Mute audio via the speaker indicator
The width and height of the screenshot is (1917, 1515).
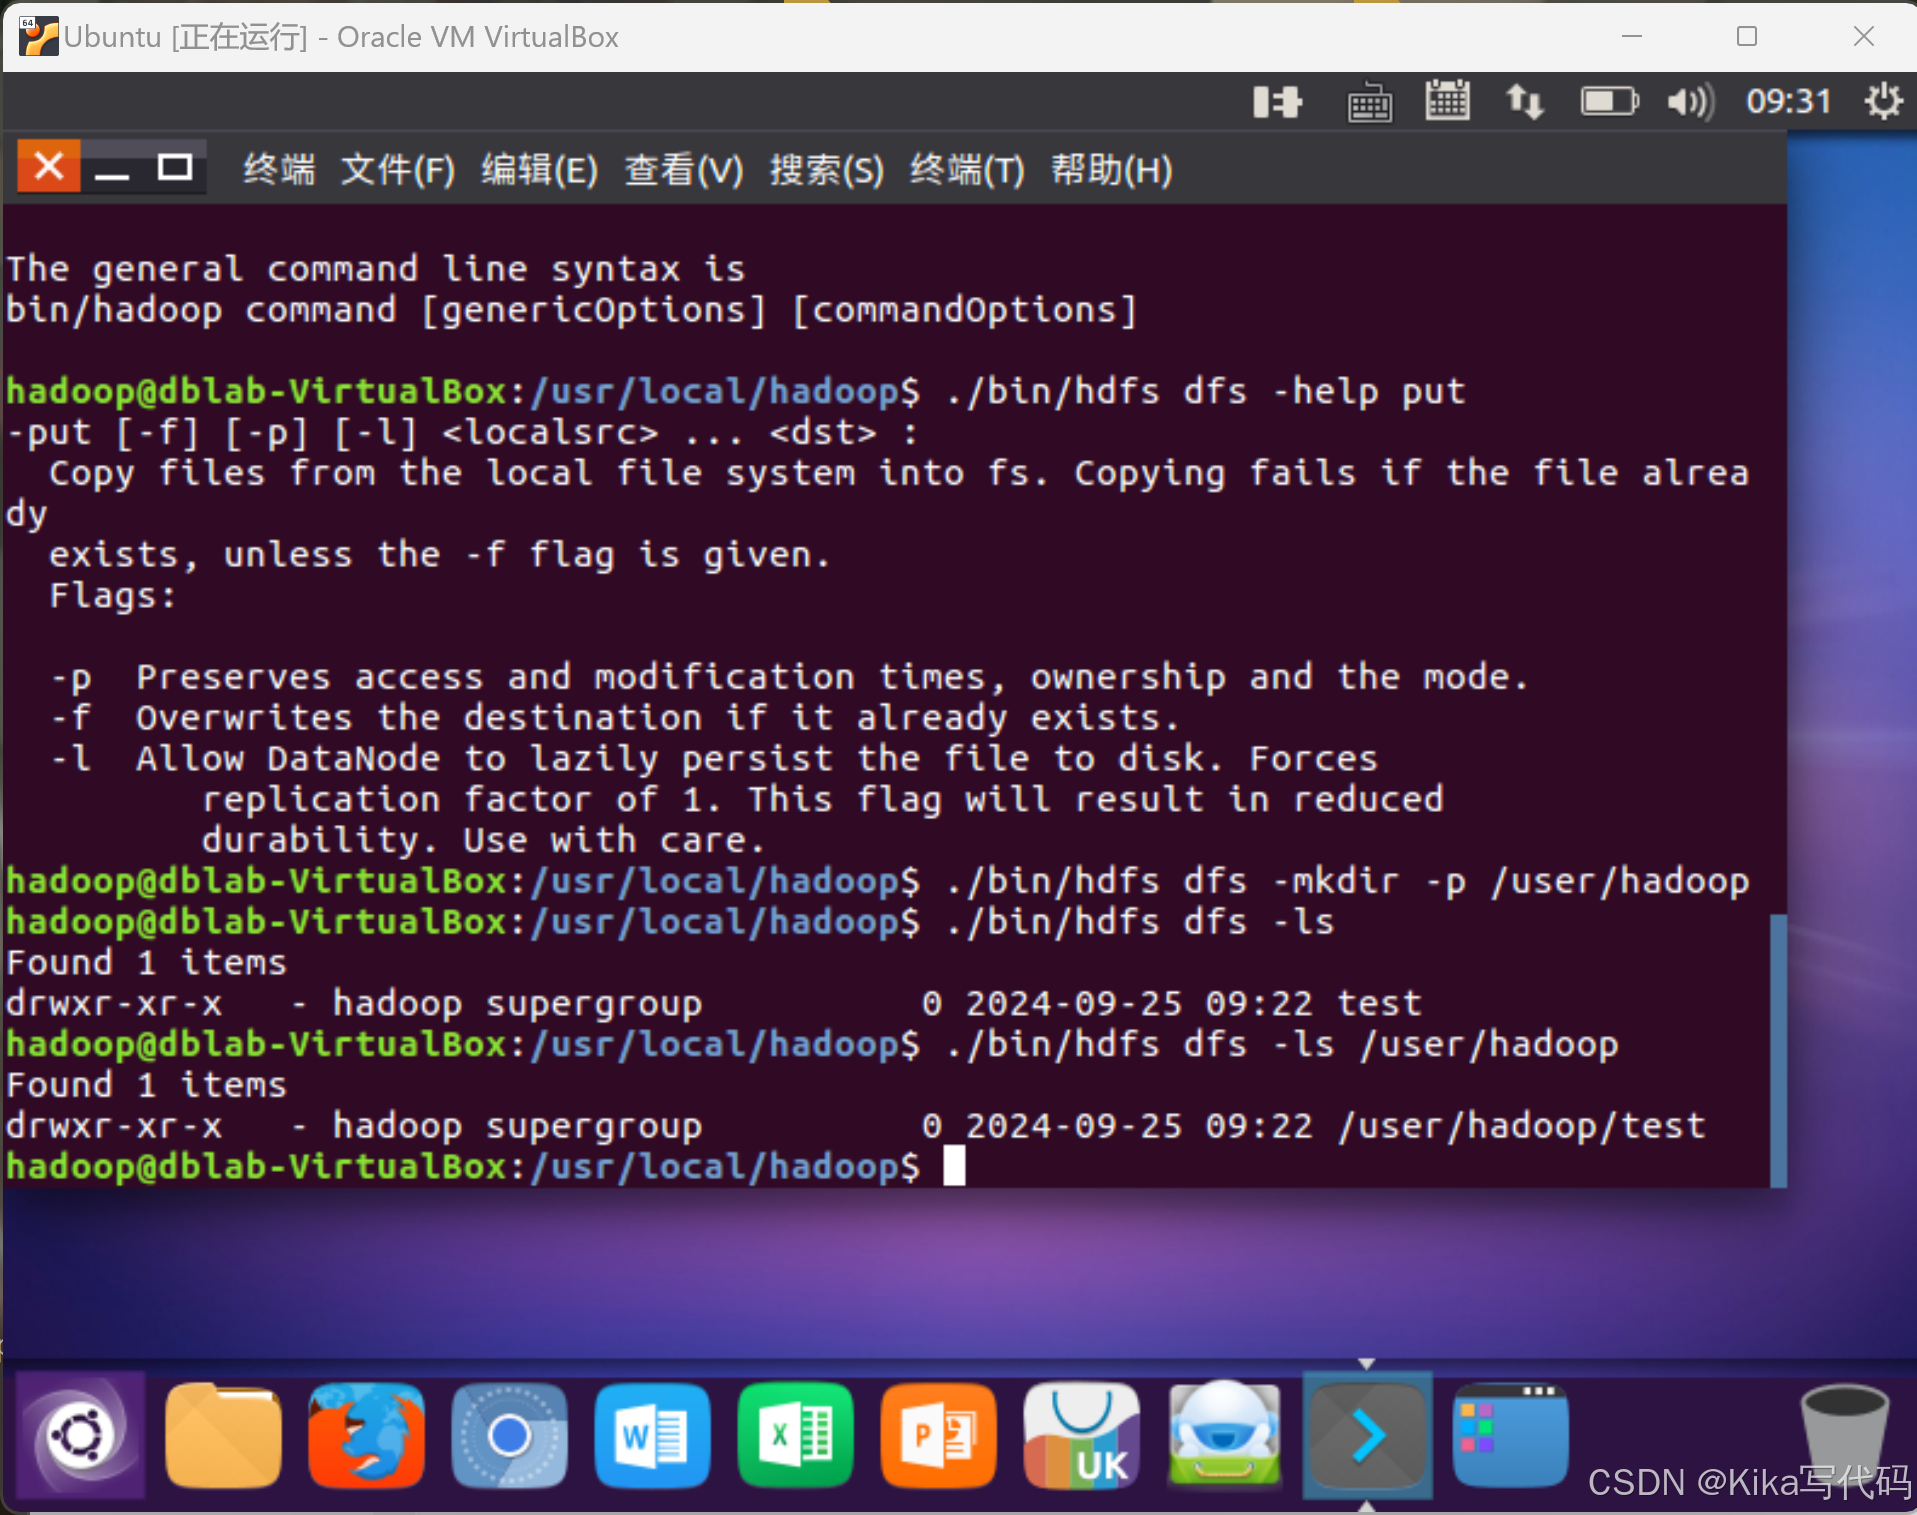[x=1688, y=100]
